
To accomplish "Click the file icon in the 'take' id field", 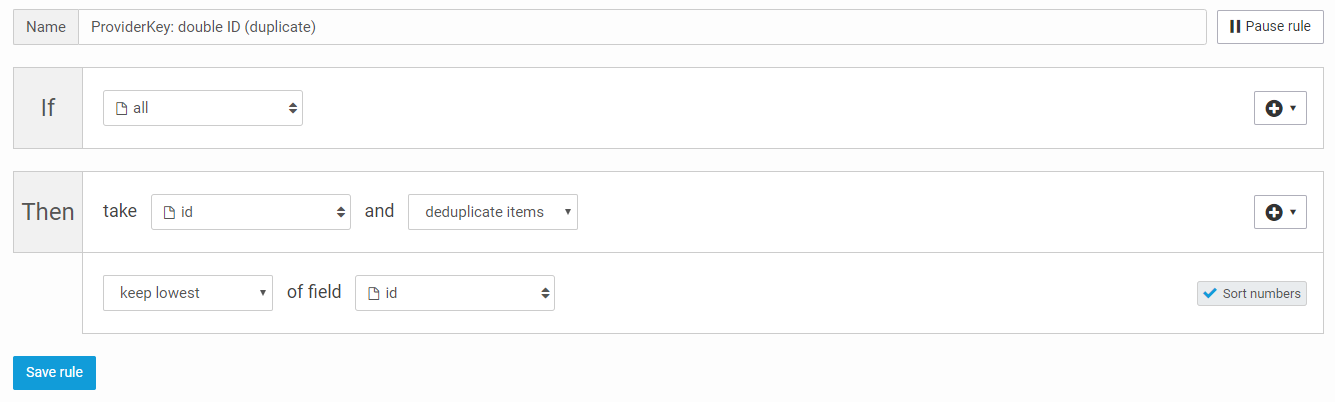I will point(170,212).
